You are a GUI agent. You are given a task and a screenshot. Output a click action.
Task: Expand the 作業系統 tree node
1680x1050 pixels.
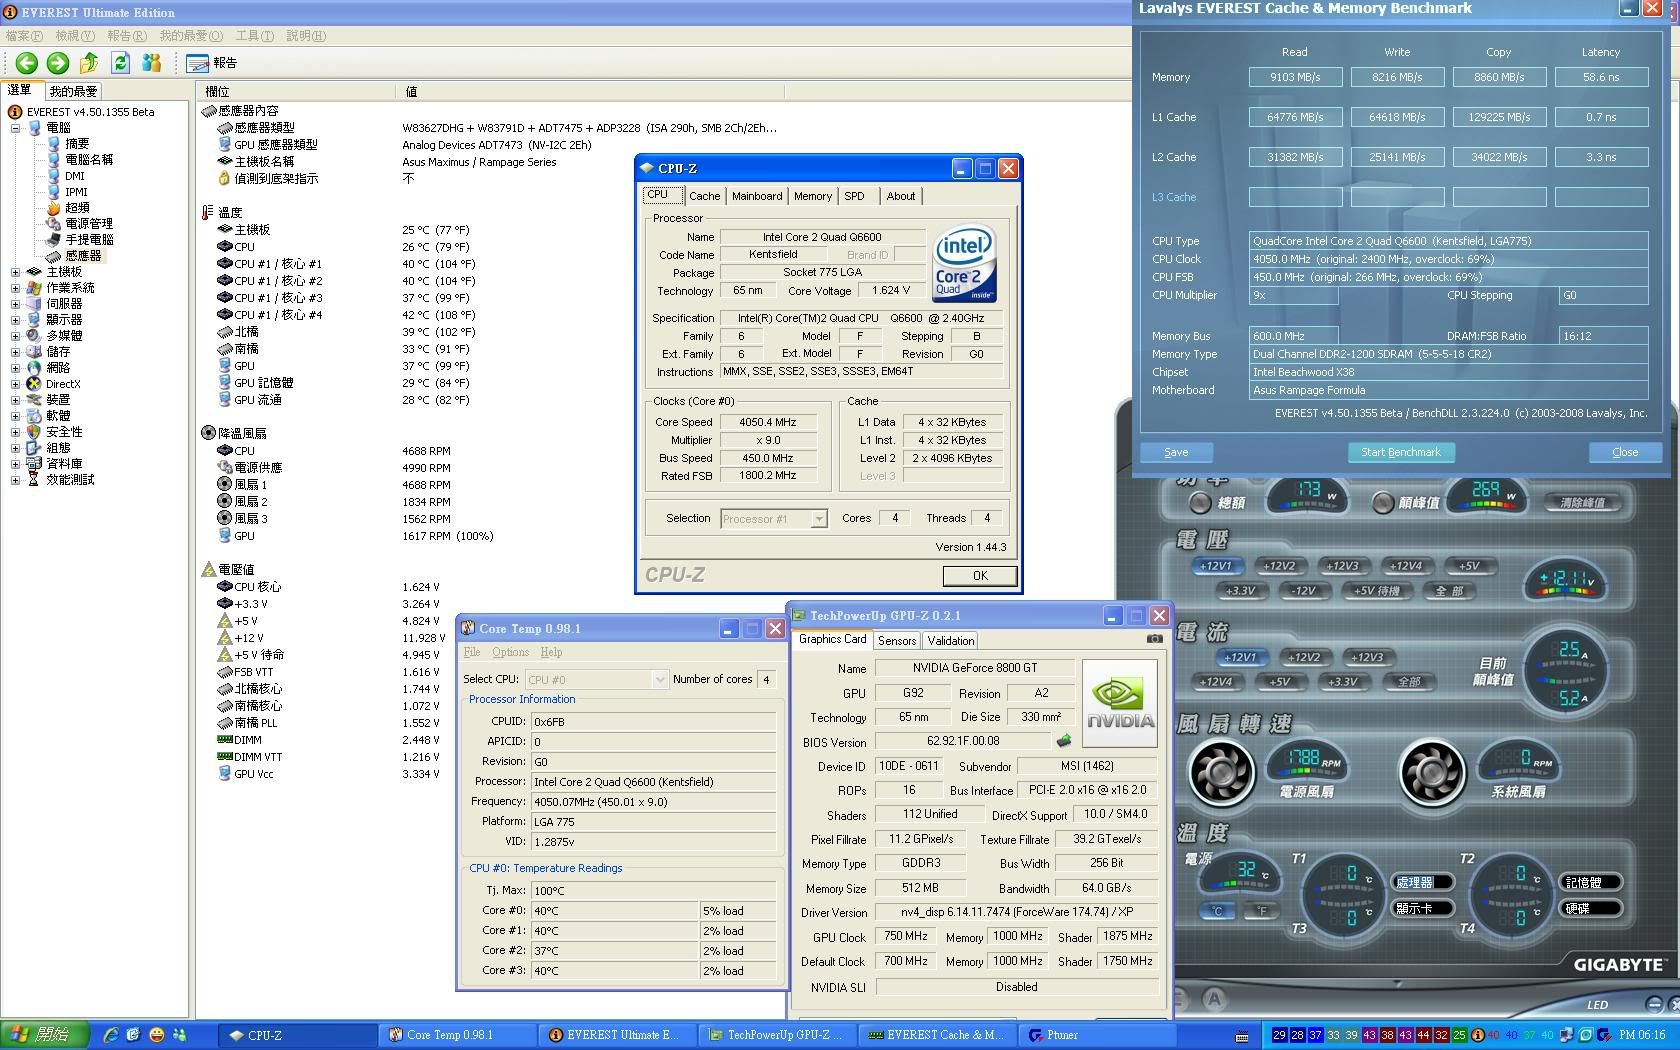click(x=15, y=288)
